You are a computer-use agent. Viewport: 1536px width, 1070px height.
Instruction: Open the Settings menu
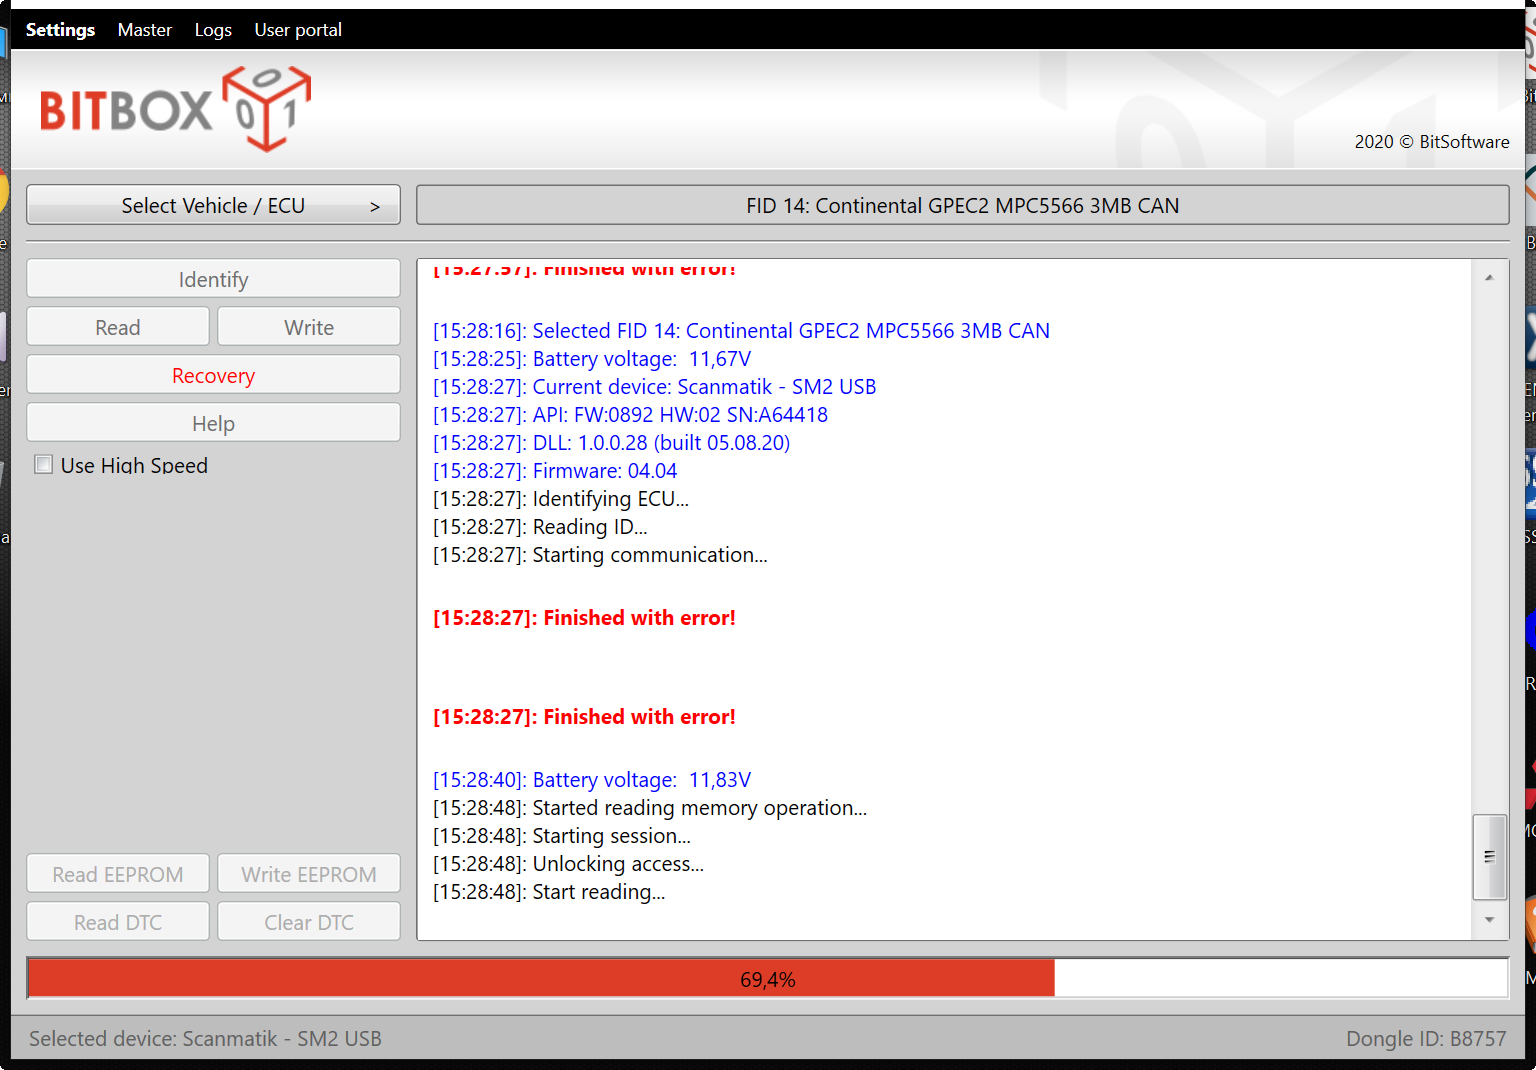tap(60, 30)
